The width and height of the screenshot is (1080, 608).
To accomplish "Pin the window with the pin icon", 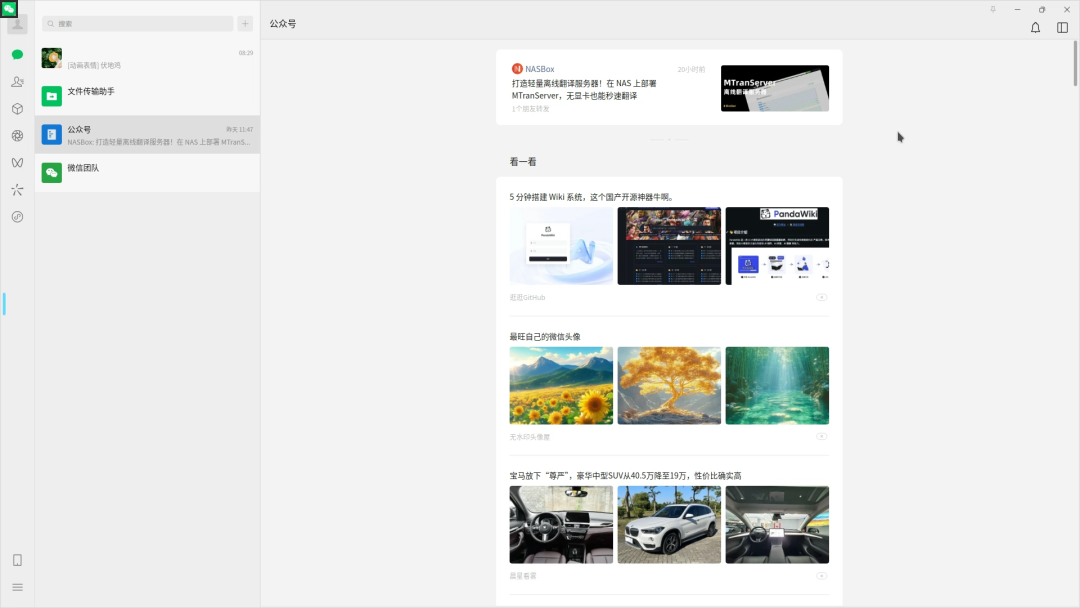I will point(993,10).
